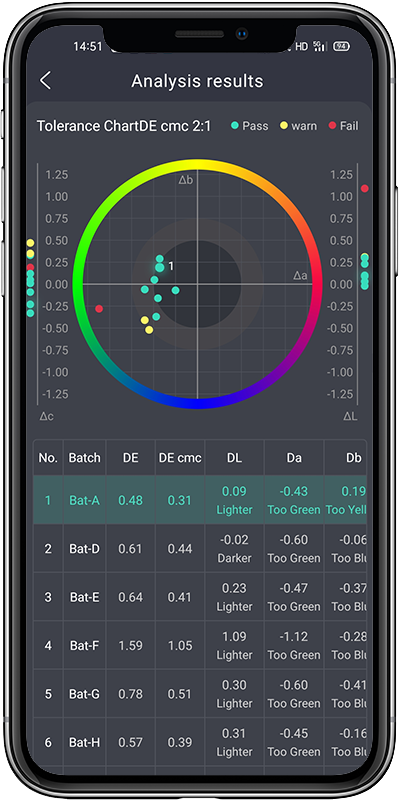Viewport: 400px width, 800px height.
Task: Click the Batch column header
Action: click(85, 458)
